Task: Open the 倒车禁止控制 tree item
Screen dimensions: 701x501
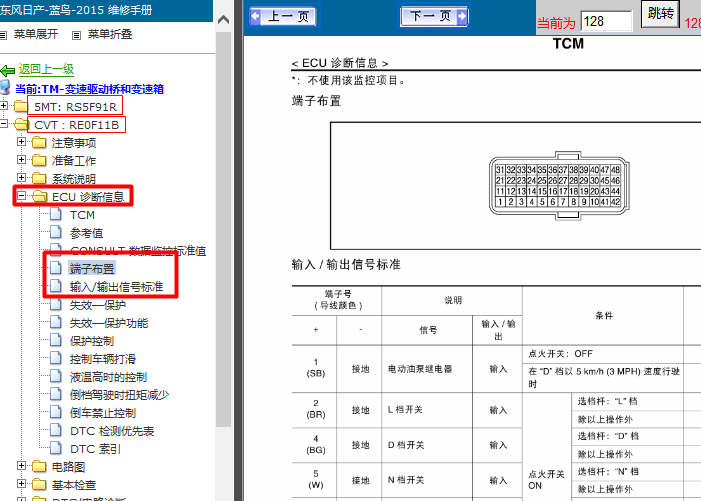Action: (x=102, y=413)
